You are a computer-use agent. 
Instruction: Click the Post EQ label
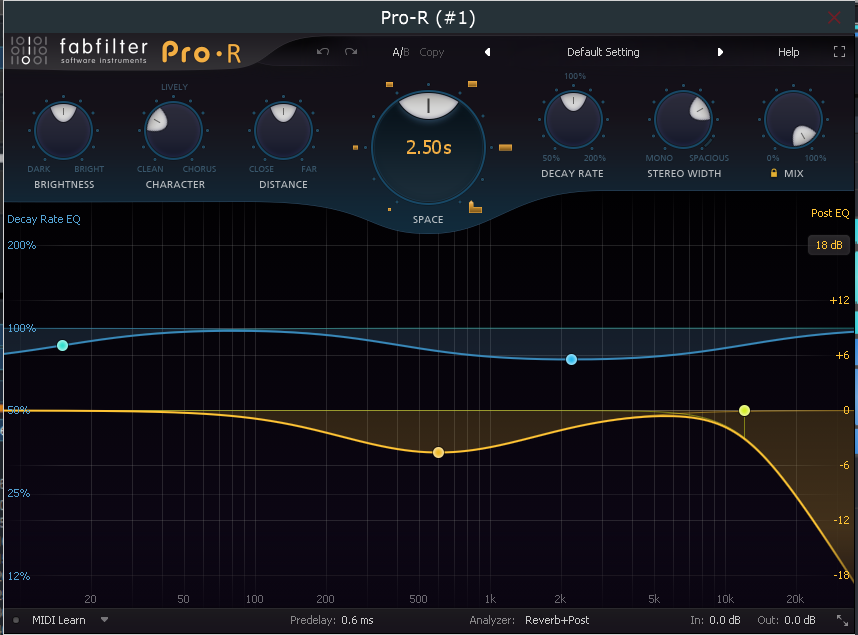click(x=830, y=213)
